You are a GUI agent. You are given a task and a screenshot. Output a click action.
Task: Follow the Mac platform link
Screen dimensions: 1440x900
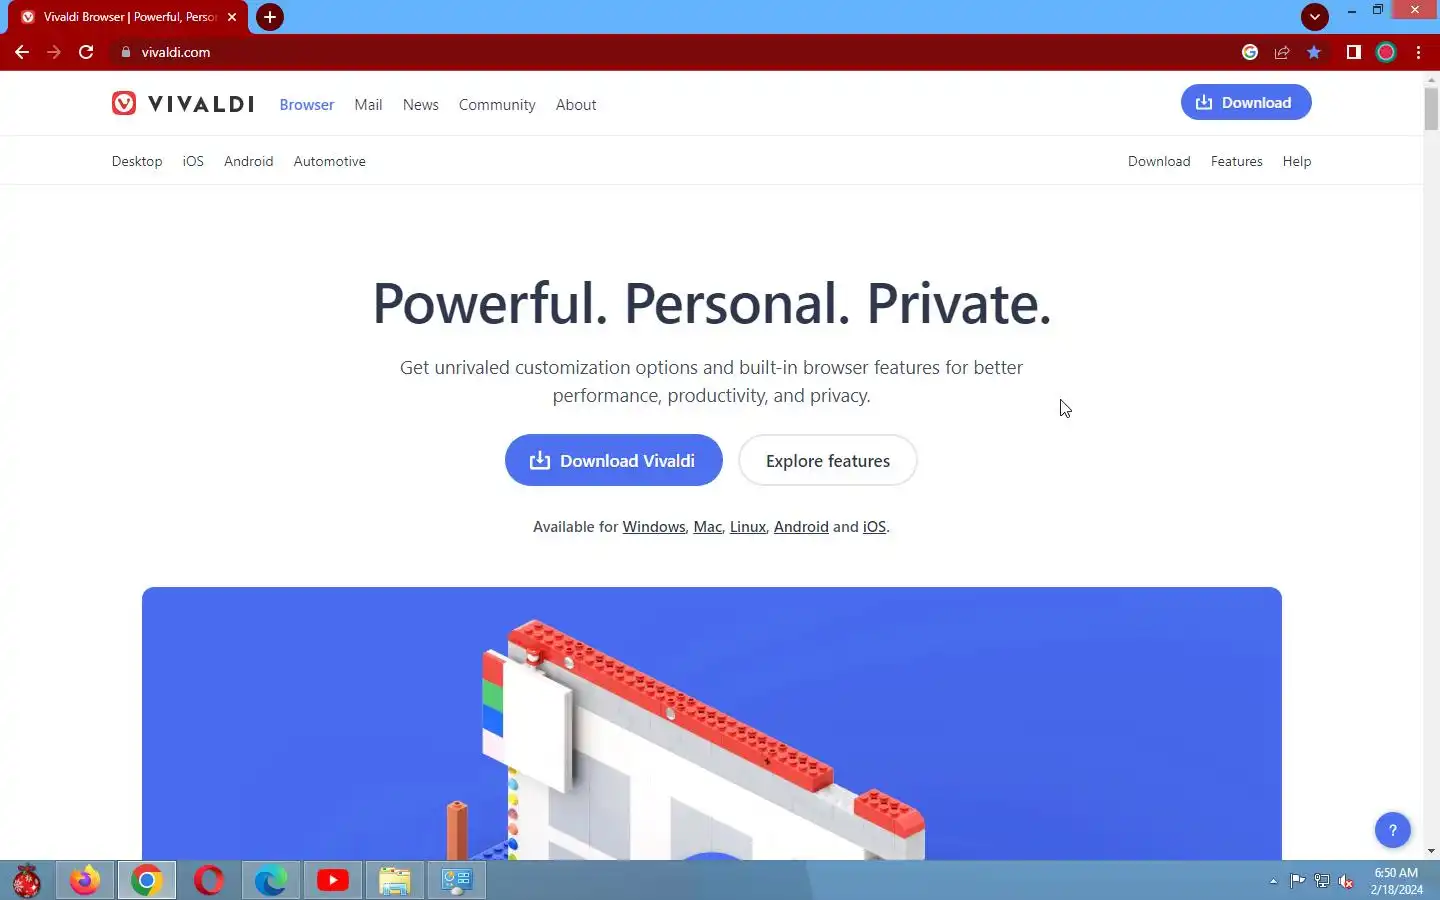[708, 527]
